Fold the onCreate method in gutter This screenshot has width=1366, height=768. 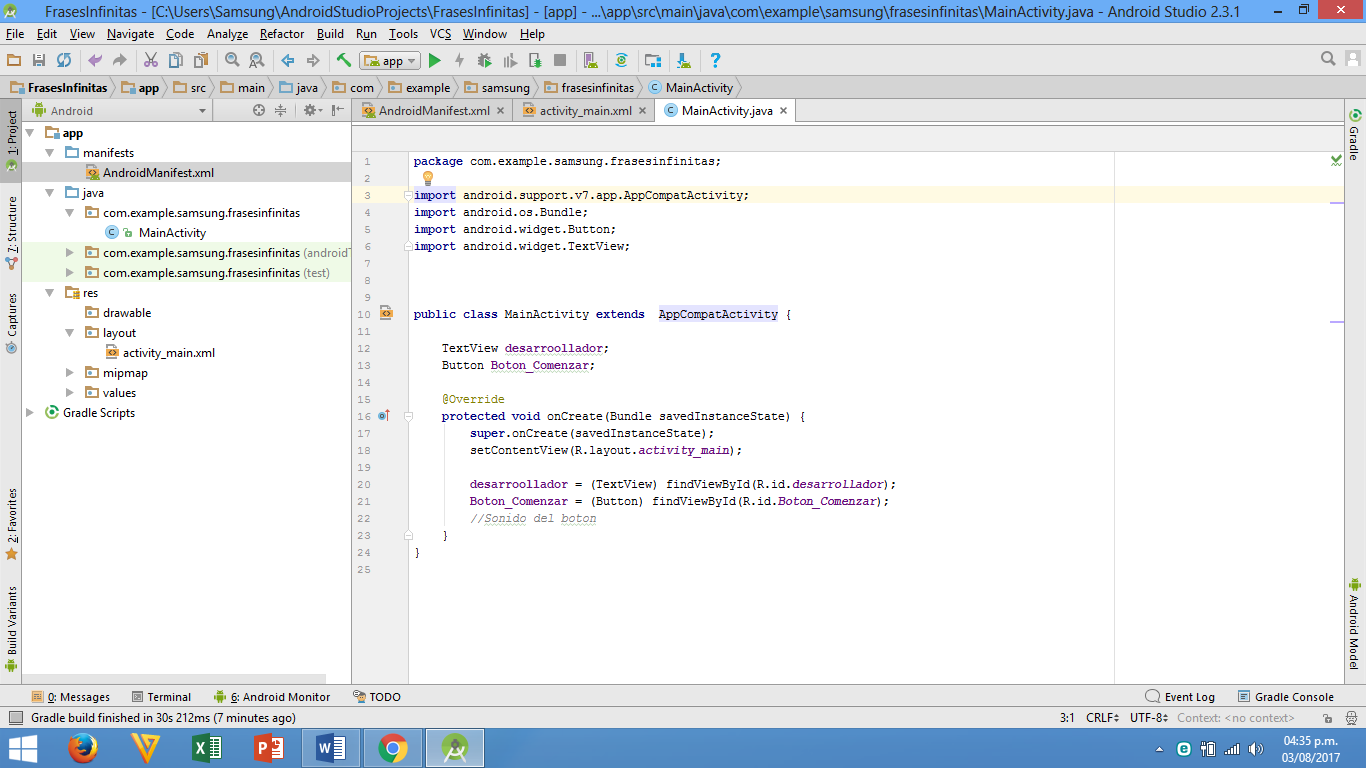click(408, 416)
